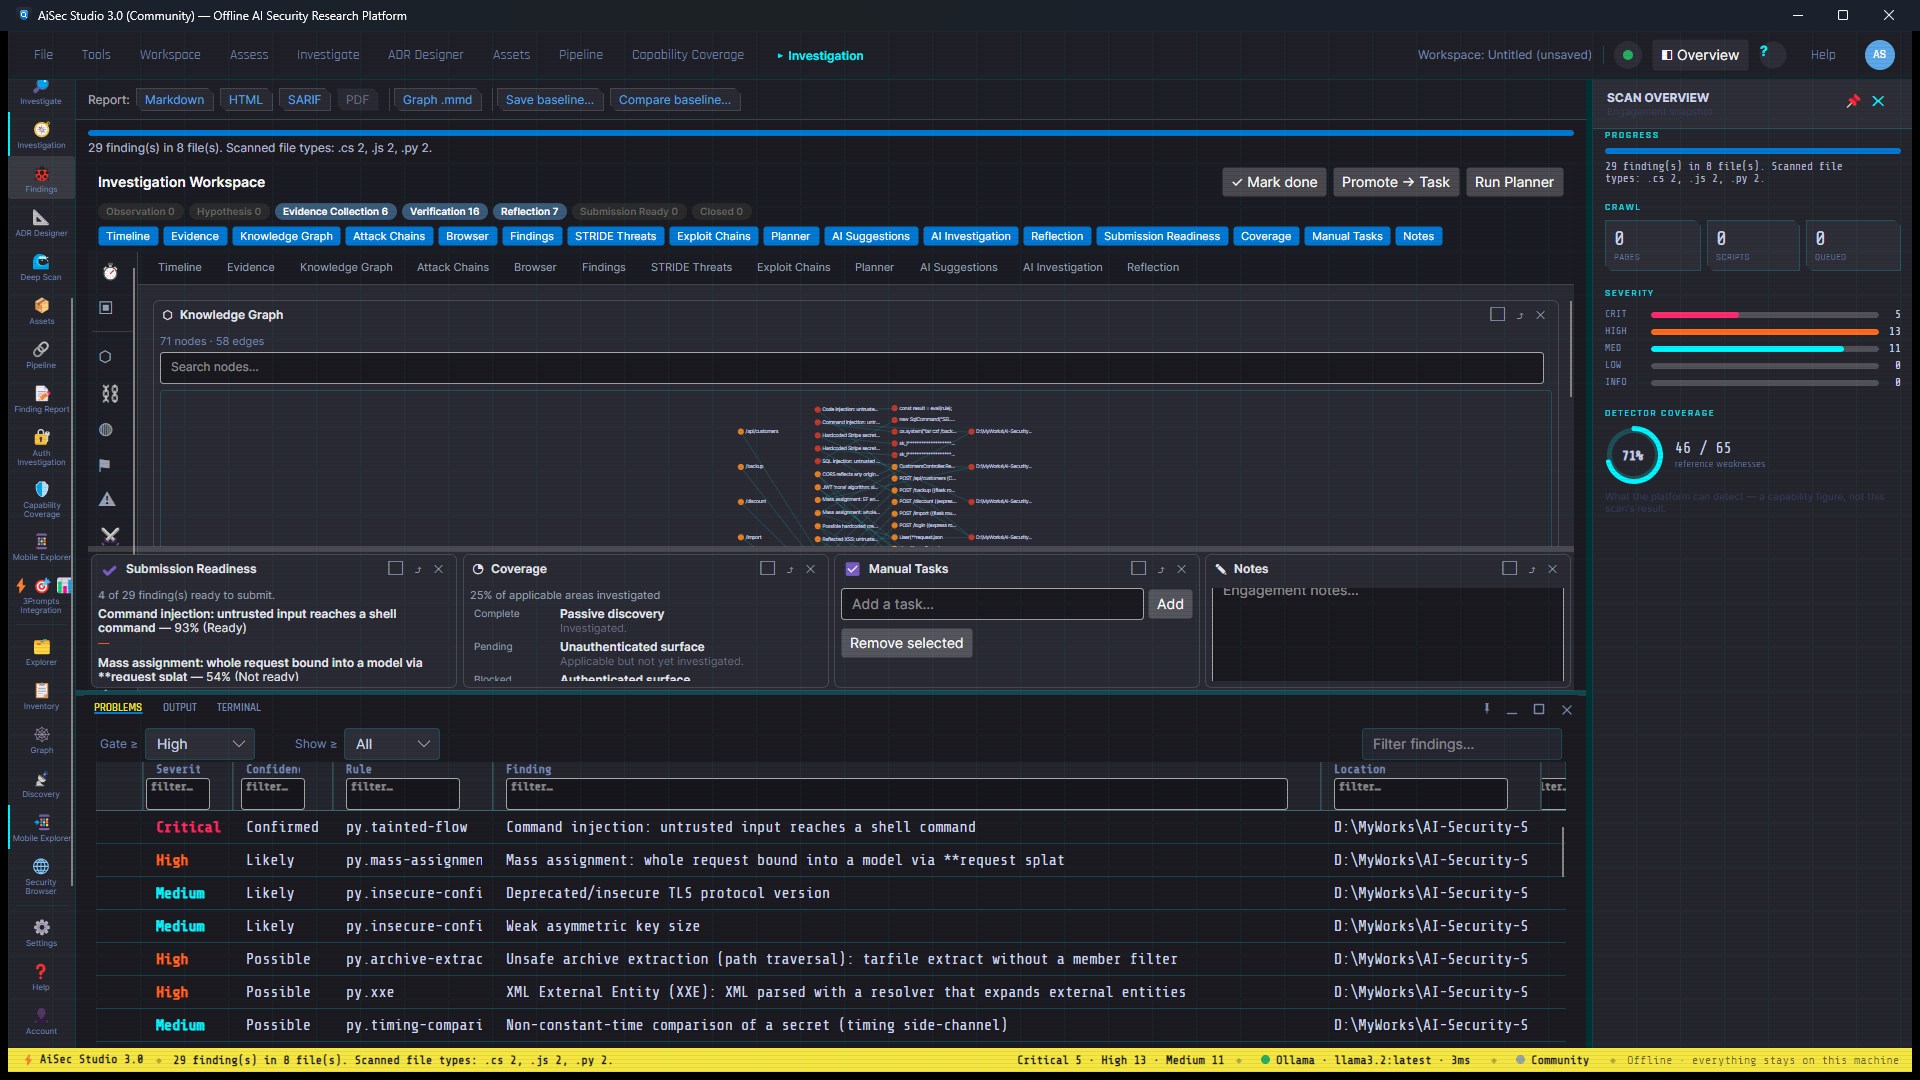This screenshot has height=1080, width=1920.
Task: Toggle the Overview panel button
Action: pyautogui.click(x=1699, y=55)
